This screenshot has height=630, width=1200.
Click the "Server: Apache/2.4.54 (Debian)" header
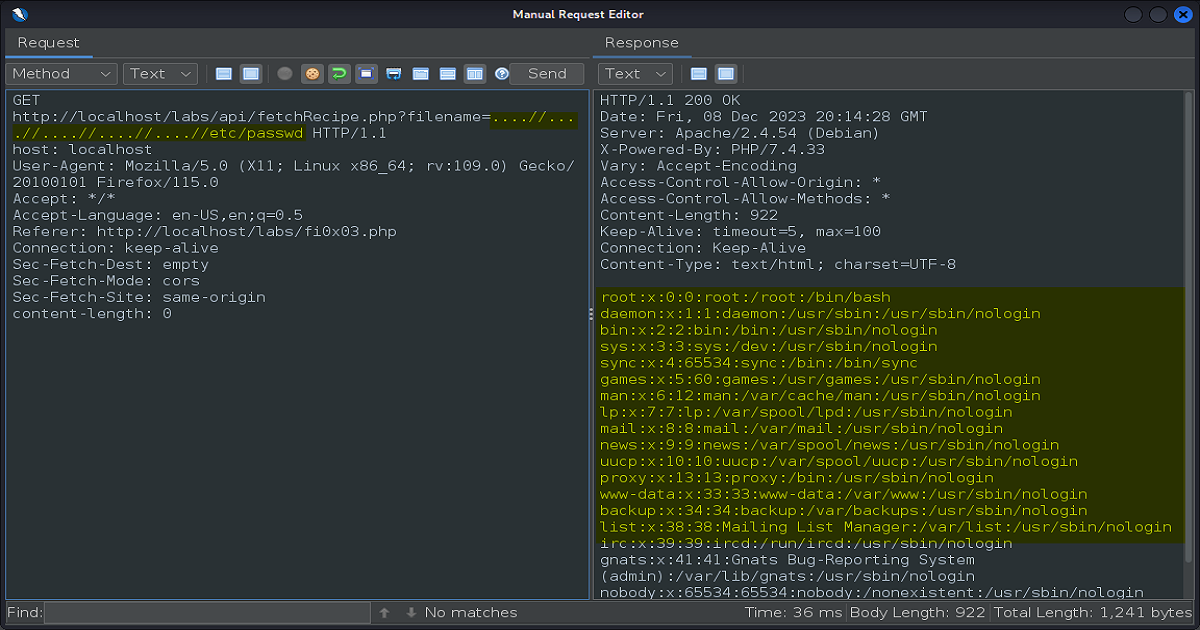coord(740,133)
